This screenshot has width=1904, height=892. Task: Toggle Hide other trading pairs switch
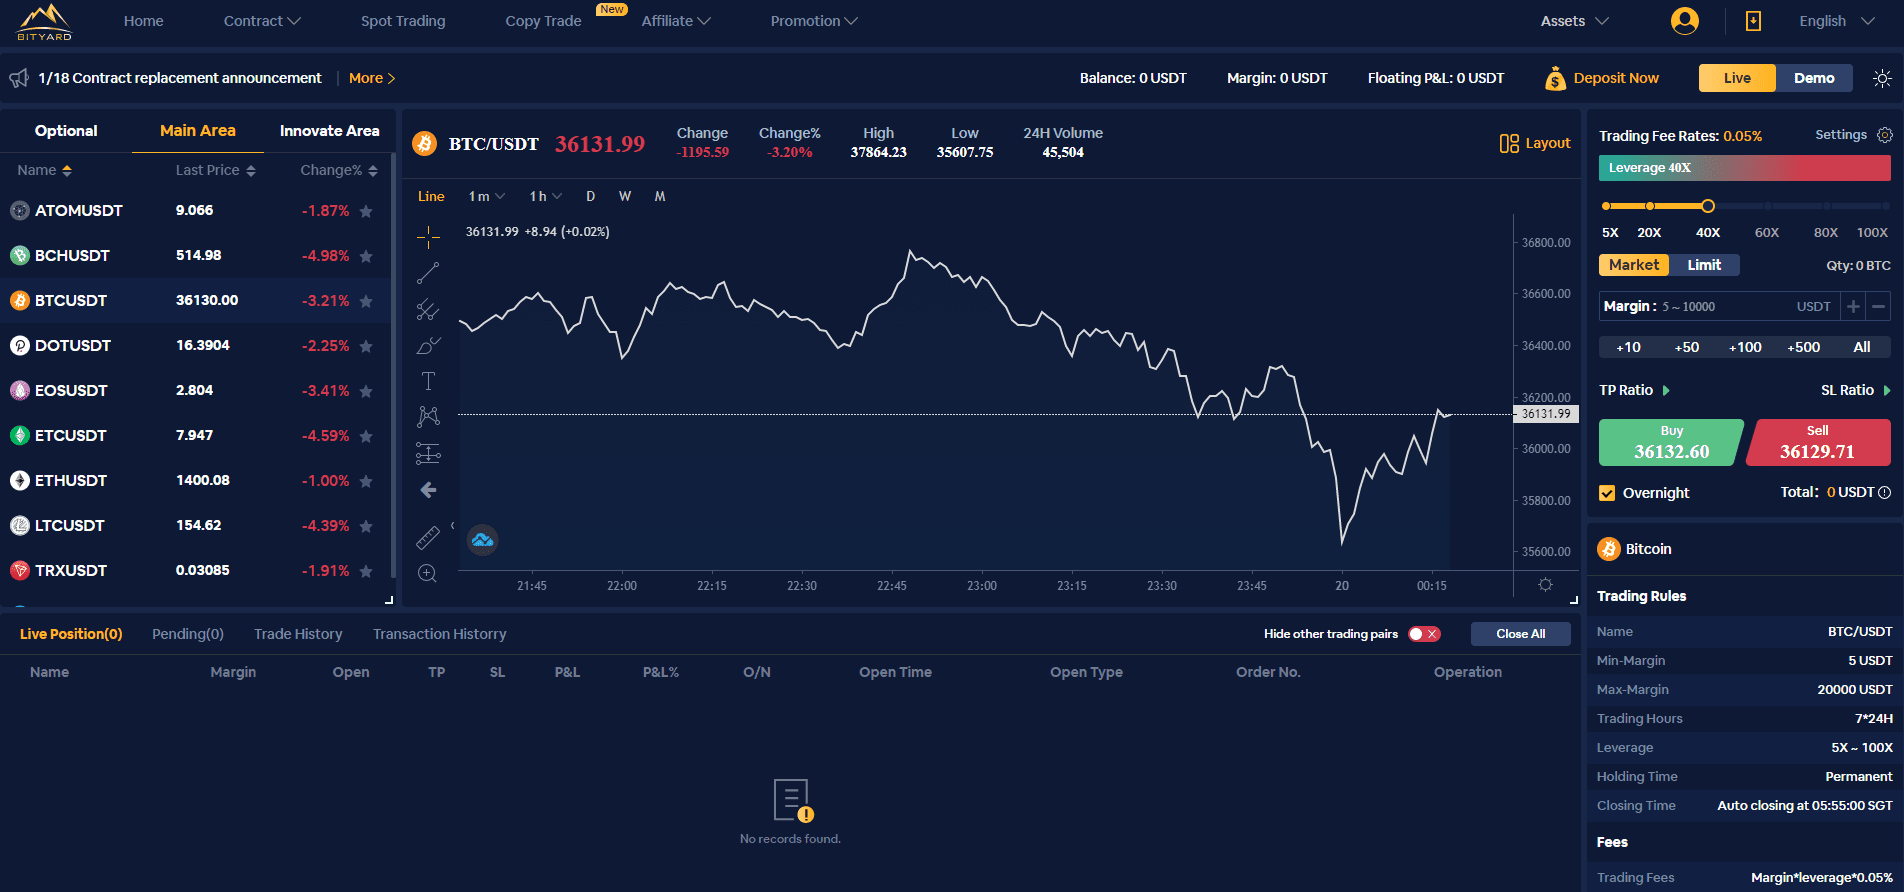coord(1424,634)
